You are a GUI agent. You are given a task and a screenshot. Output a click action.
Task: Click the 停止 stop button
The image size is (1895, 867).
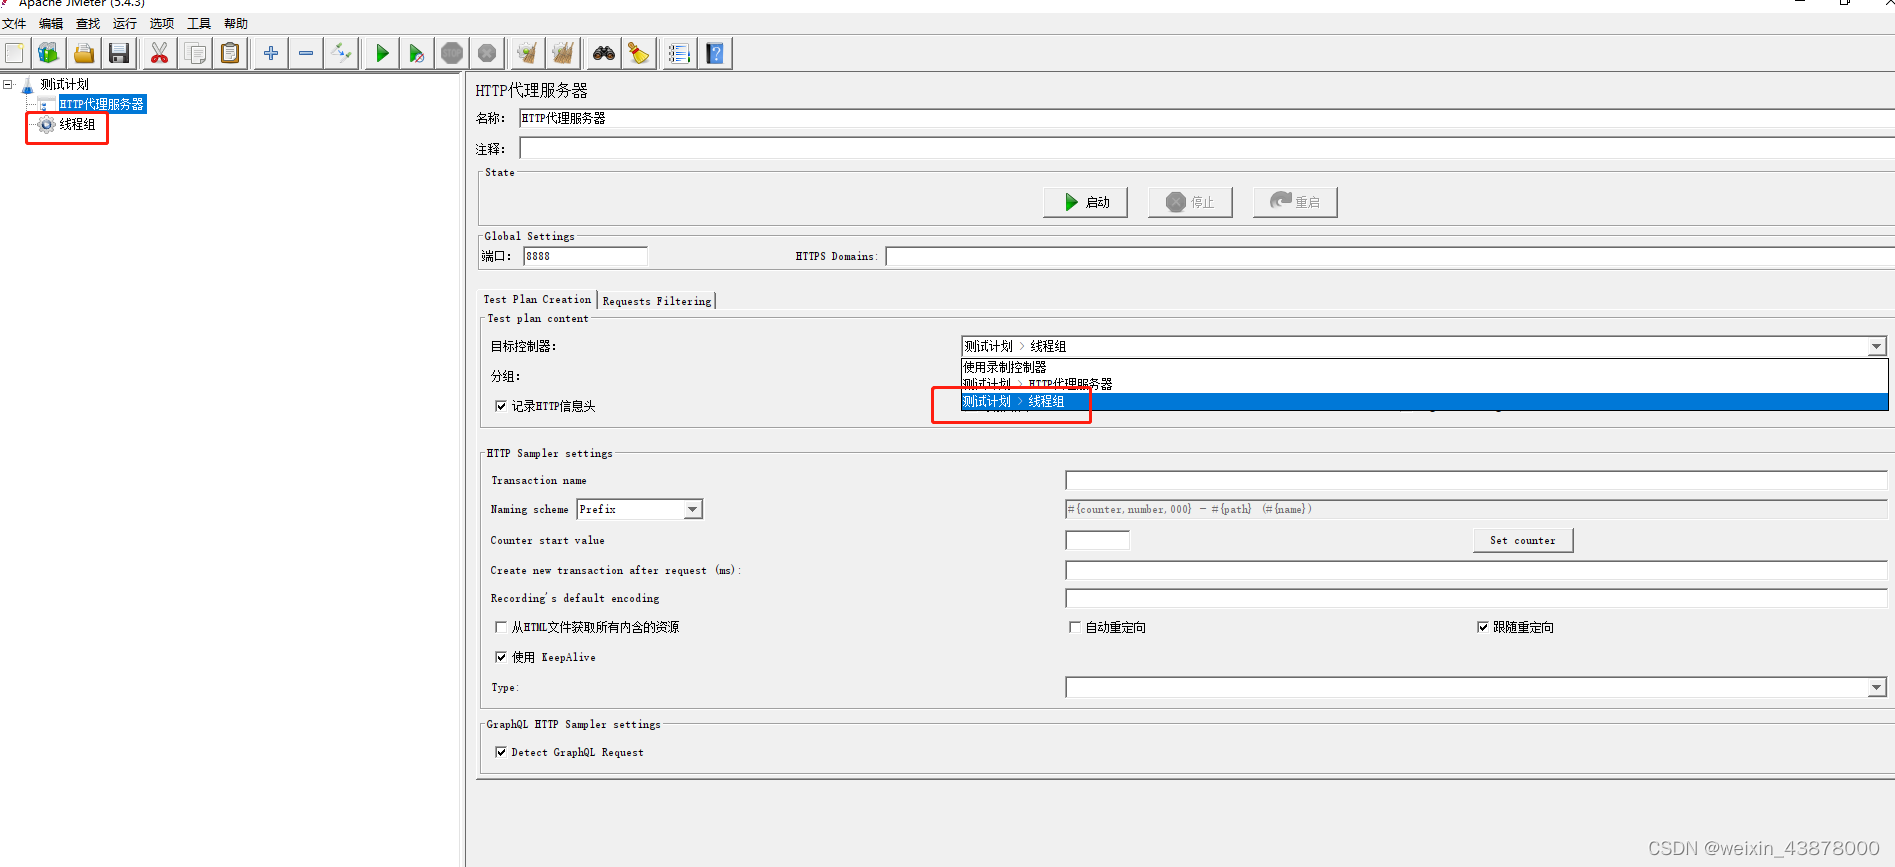1190,202
